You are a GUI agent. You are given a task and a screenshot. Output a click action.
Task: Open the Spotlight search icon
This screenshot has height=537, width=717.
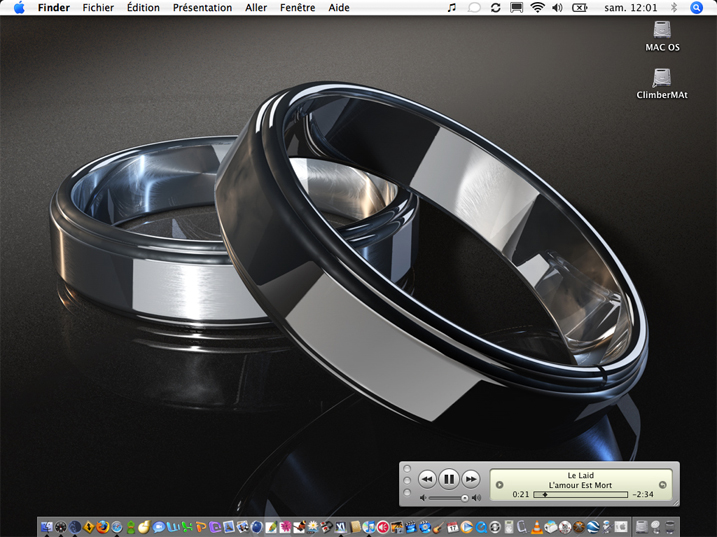click(696, 7)
